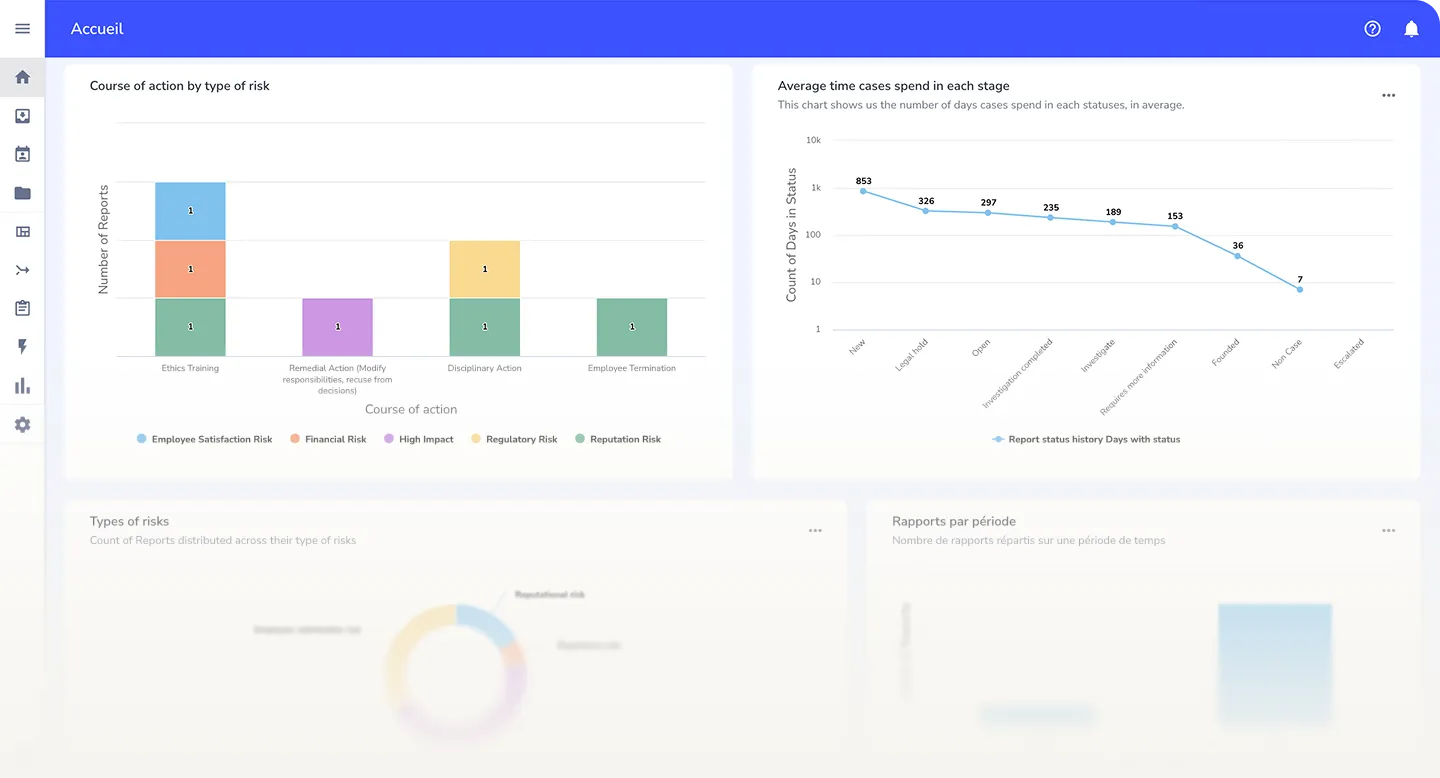Image resolution: width=1440 pixels, height=778 pixels.
Task: Click the 36 data point for Founded
Action: pos(1238,256)
